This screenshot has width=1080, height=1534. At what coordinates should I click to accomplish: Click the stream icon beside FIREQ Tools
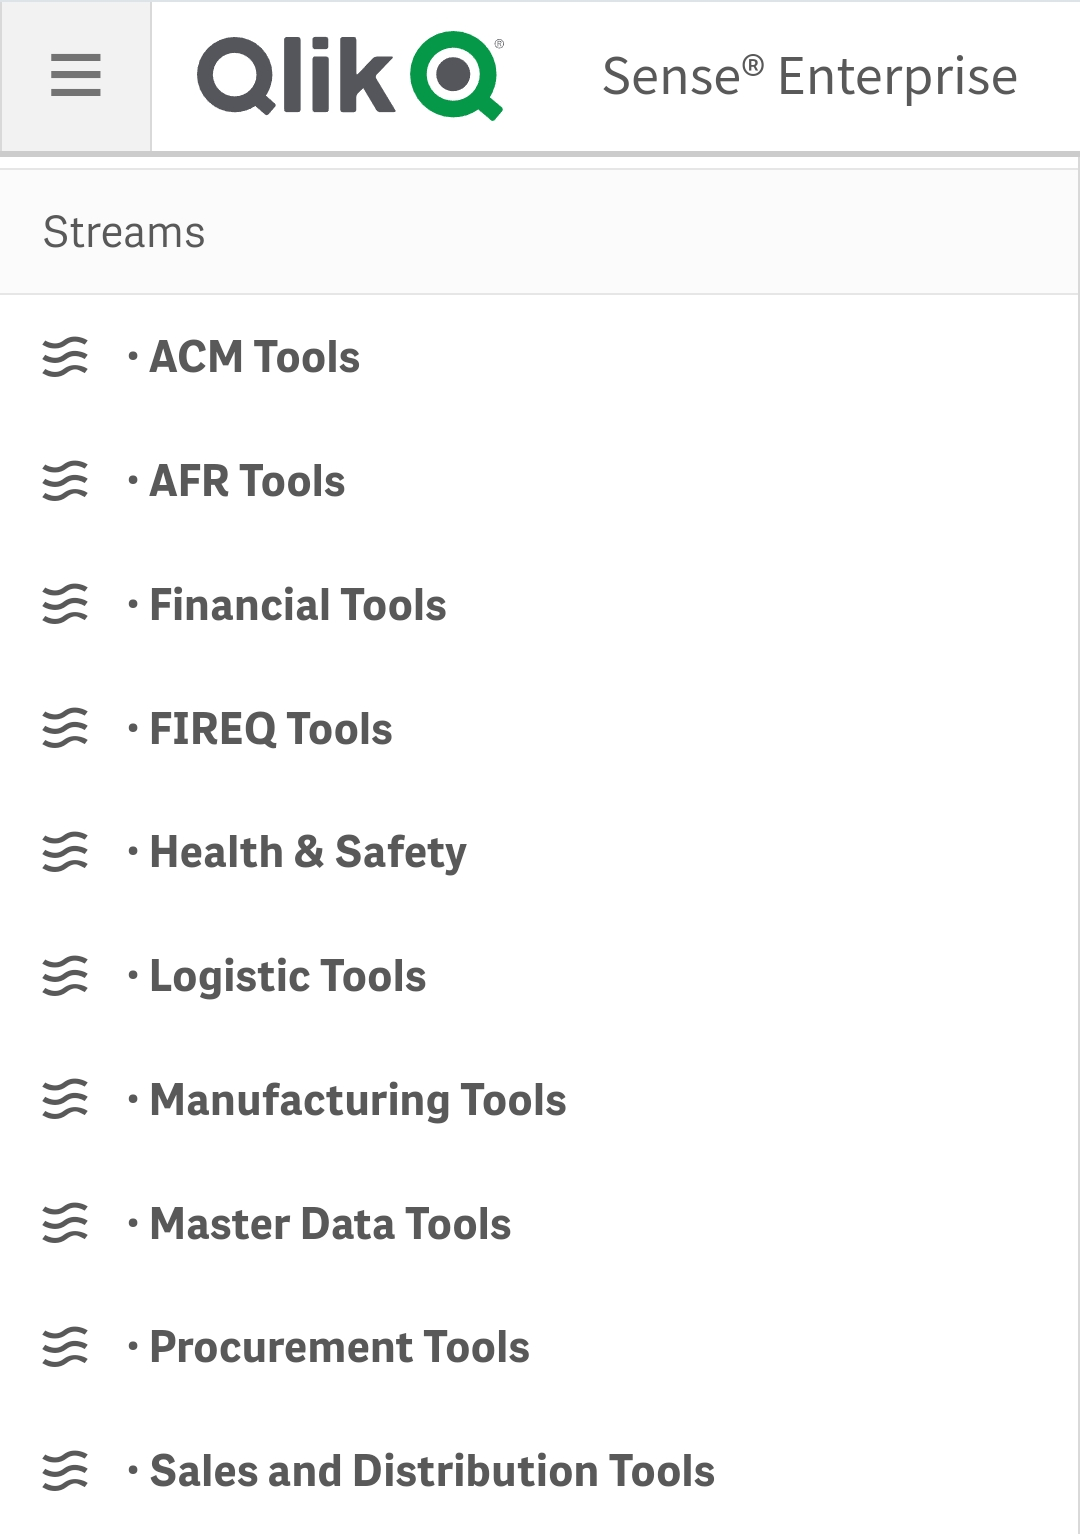click(x=65, y=728)
